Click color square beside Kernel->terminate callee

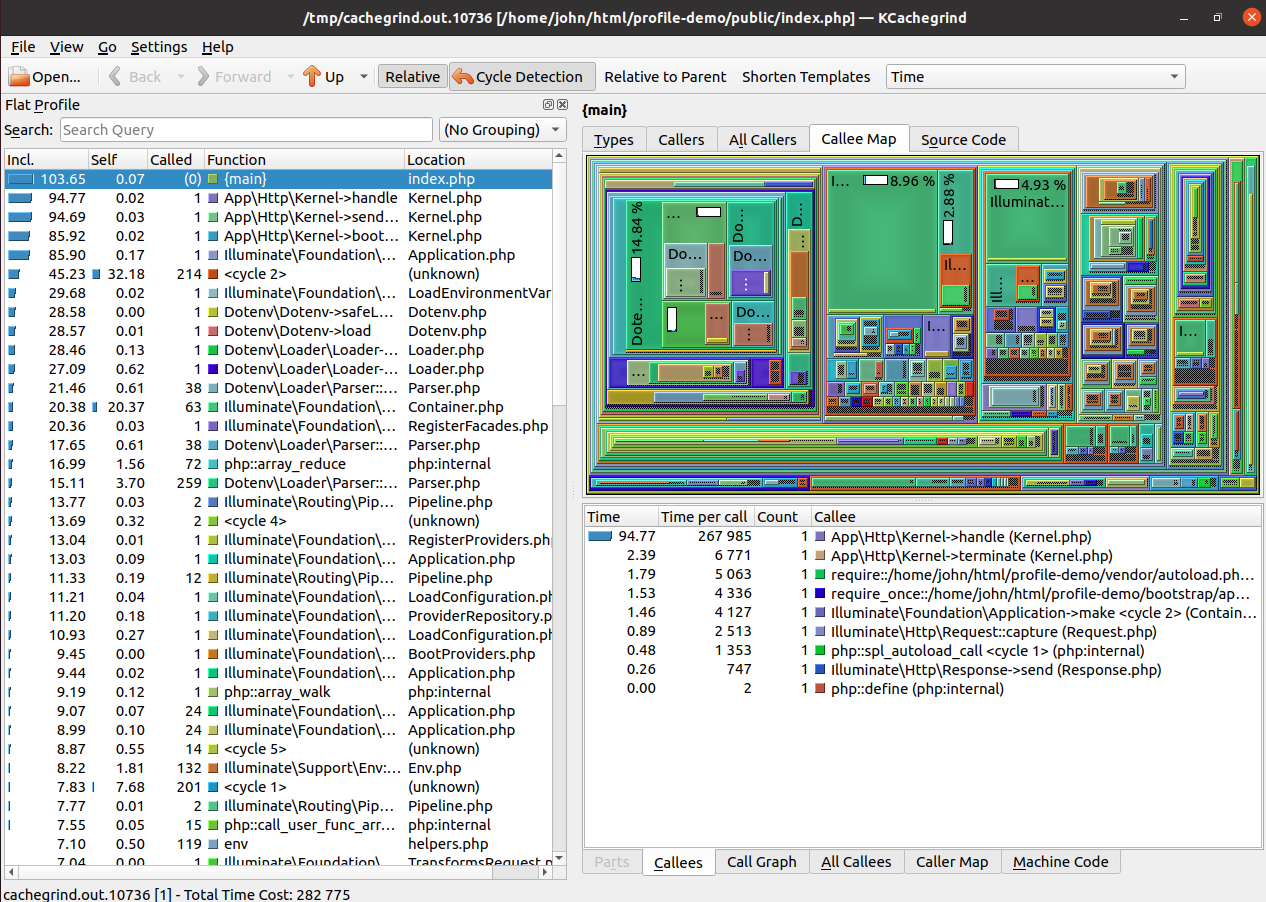pyautogui.click(x=821, y=556)
